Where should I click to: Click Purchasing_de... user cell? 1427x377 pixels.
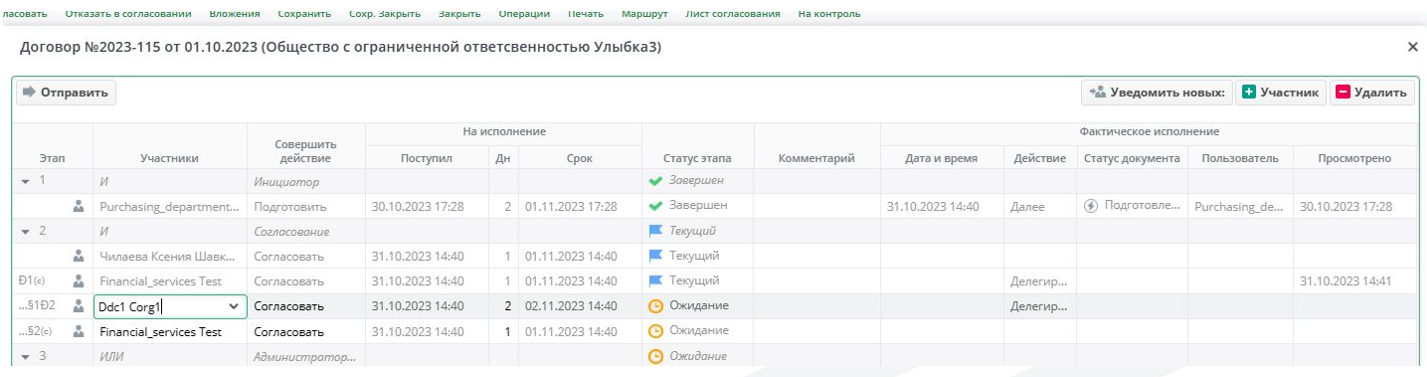[1237, 206]
